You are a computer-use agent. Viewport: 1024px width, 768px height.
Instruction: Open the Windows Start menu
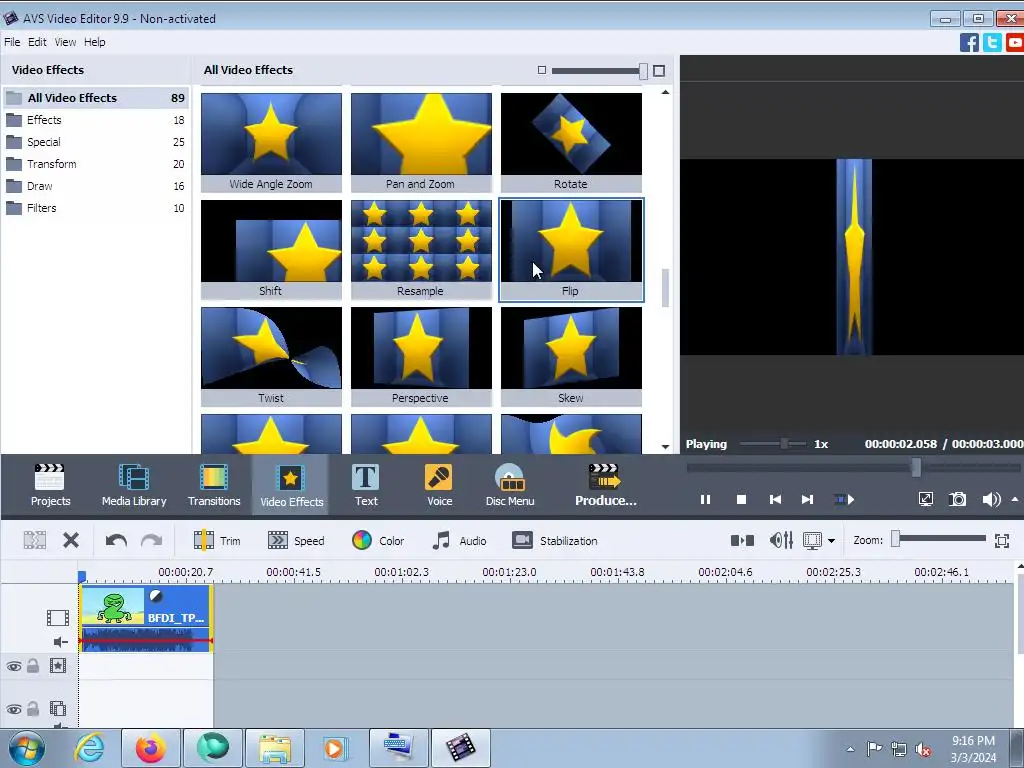click(x=26, y=748)
